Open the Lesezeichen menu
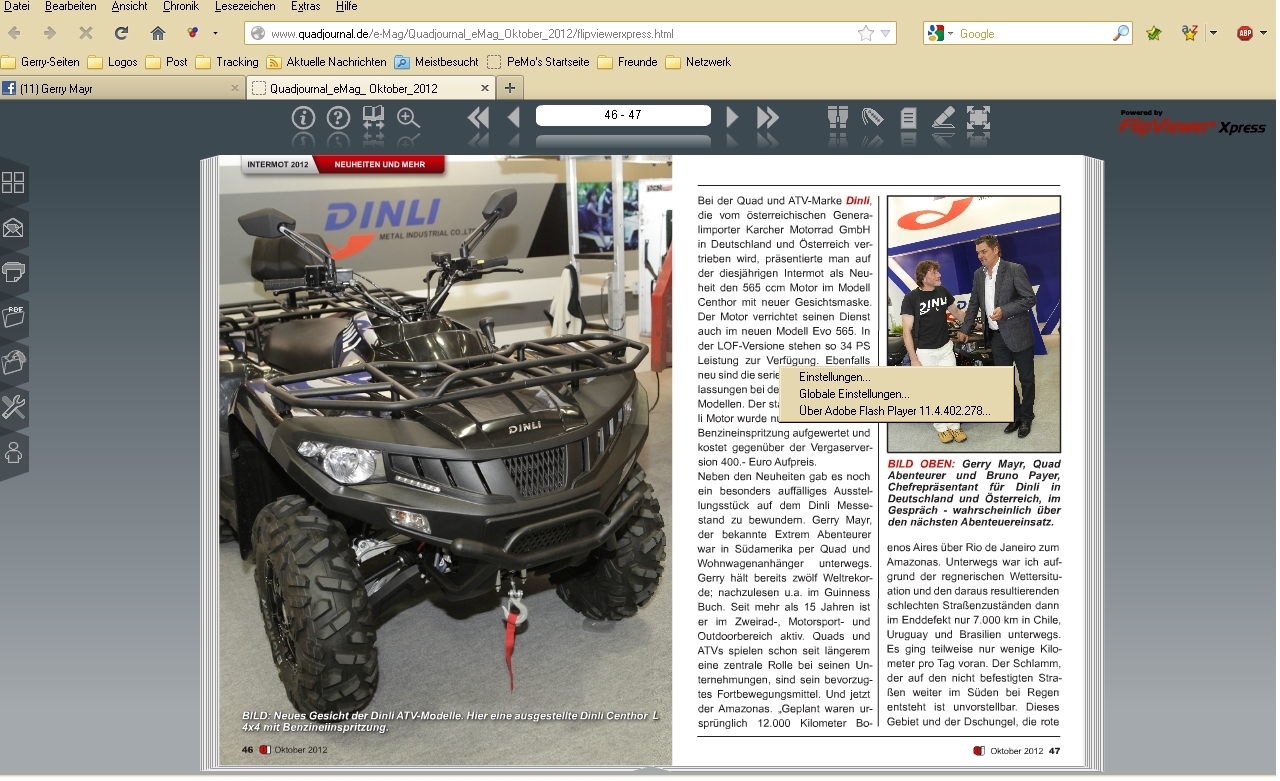The width and height of the screenshot is (1280, 781). coord(245,6)
